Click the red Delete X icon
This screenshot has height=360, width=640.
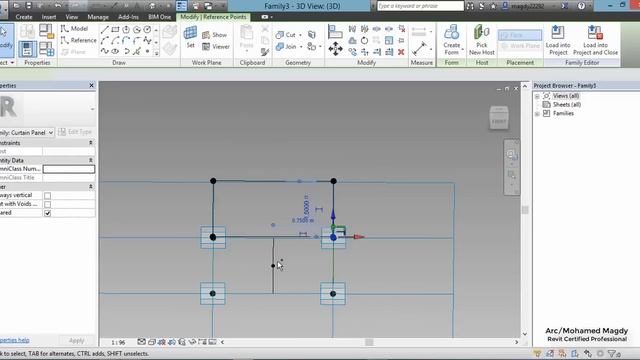pos(401,52)
